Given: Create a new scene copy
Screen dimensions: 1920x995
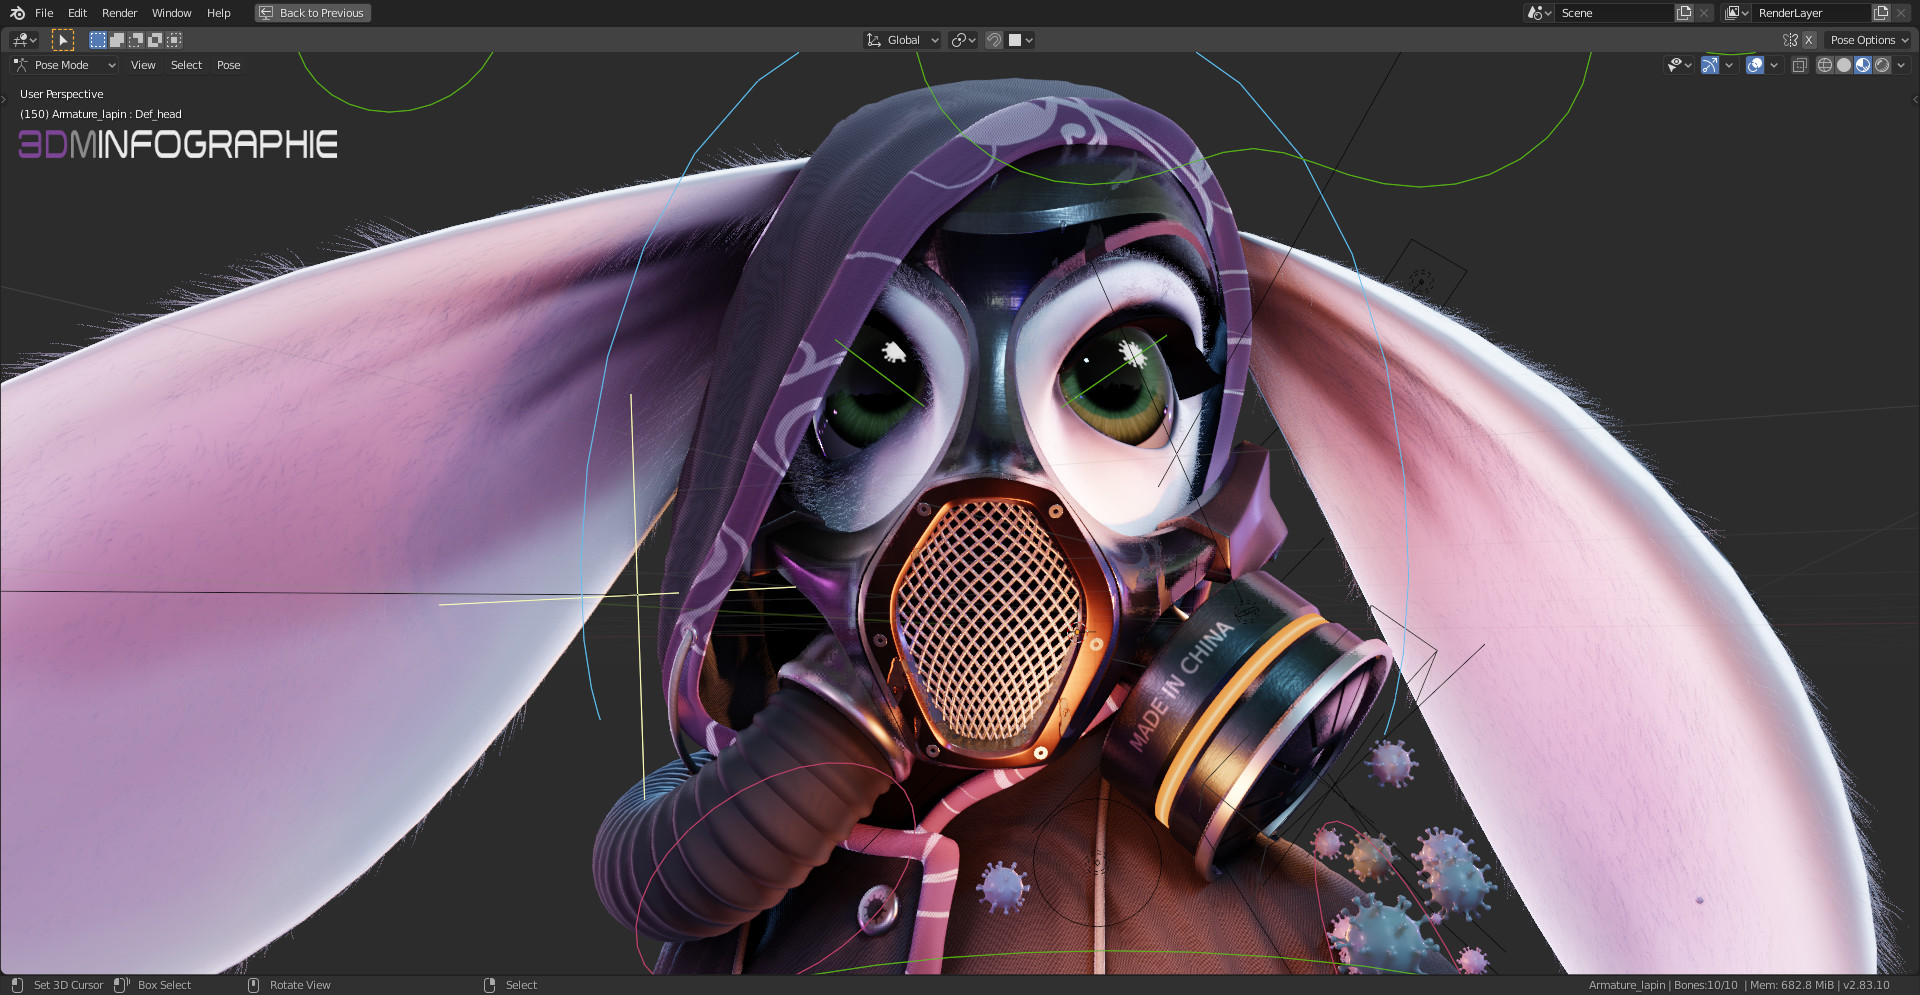Looking at the screenshot, I should (1684, 13).
